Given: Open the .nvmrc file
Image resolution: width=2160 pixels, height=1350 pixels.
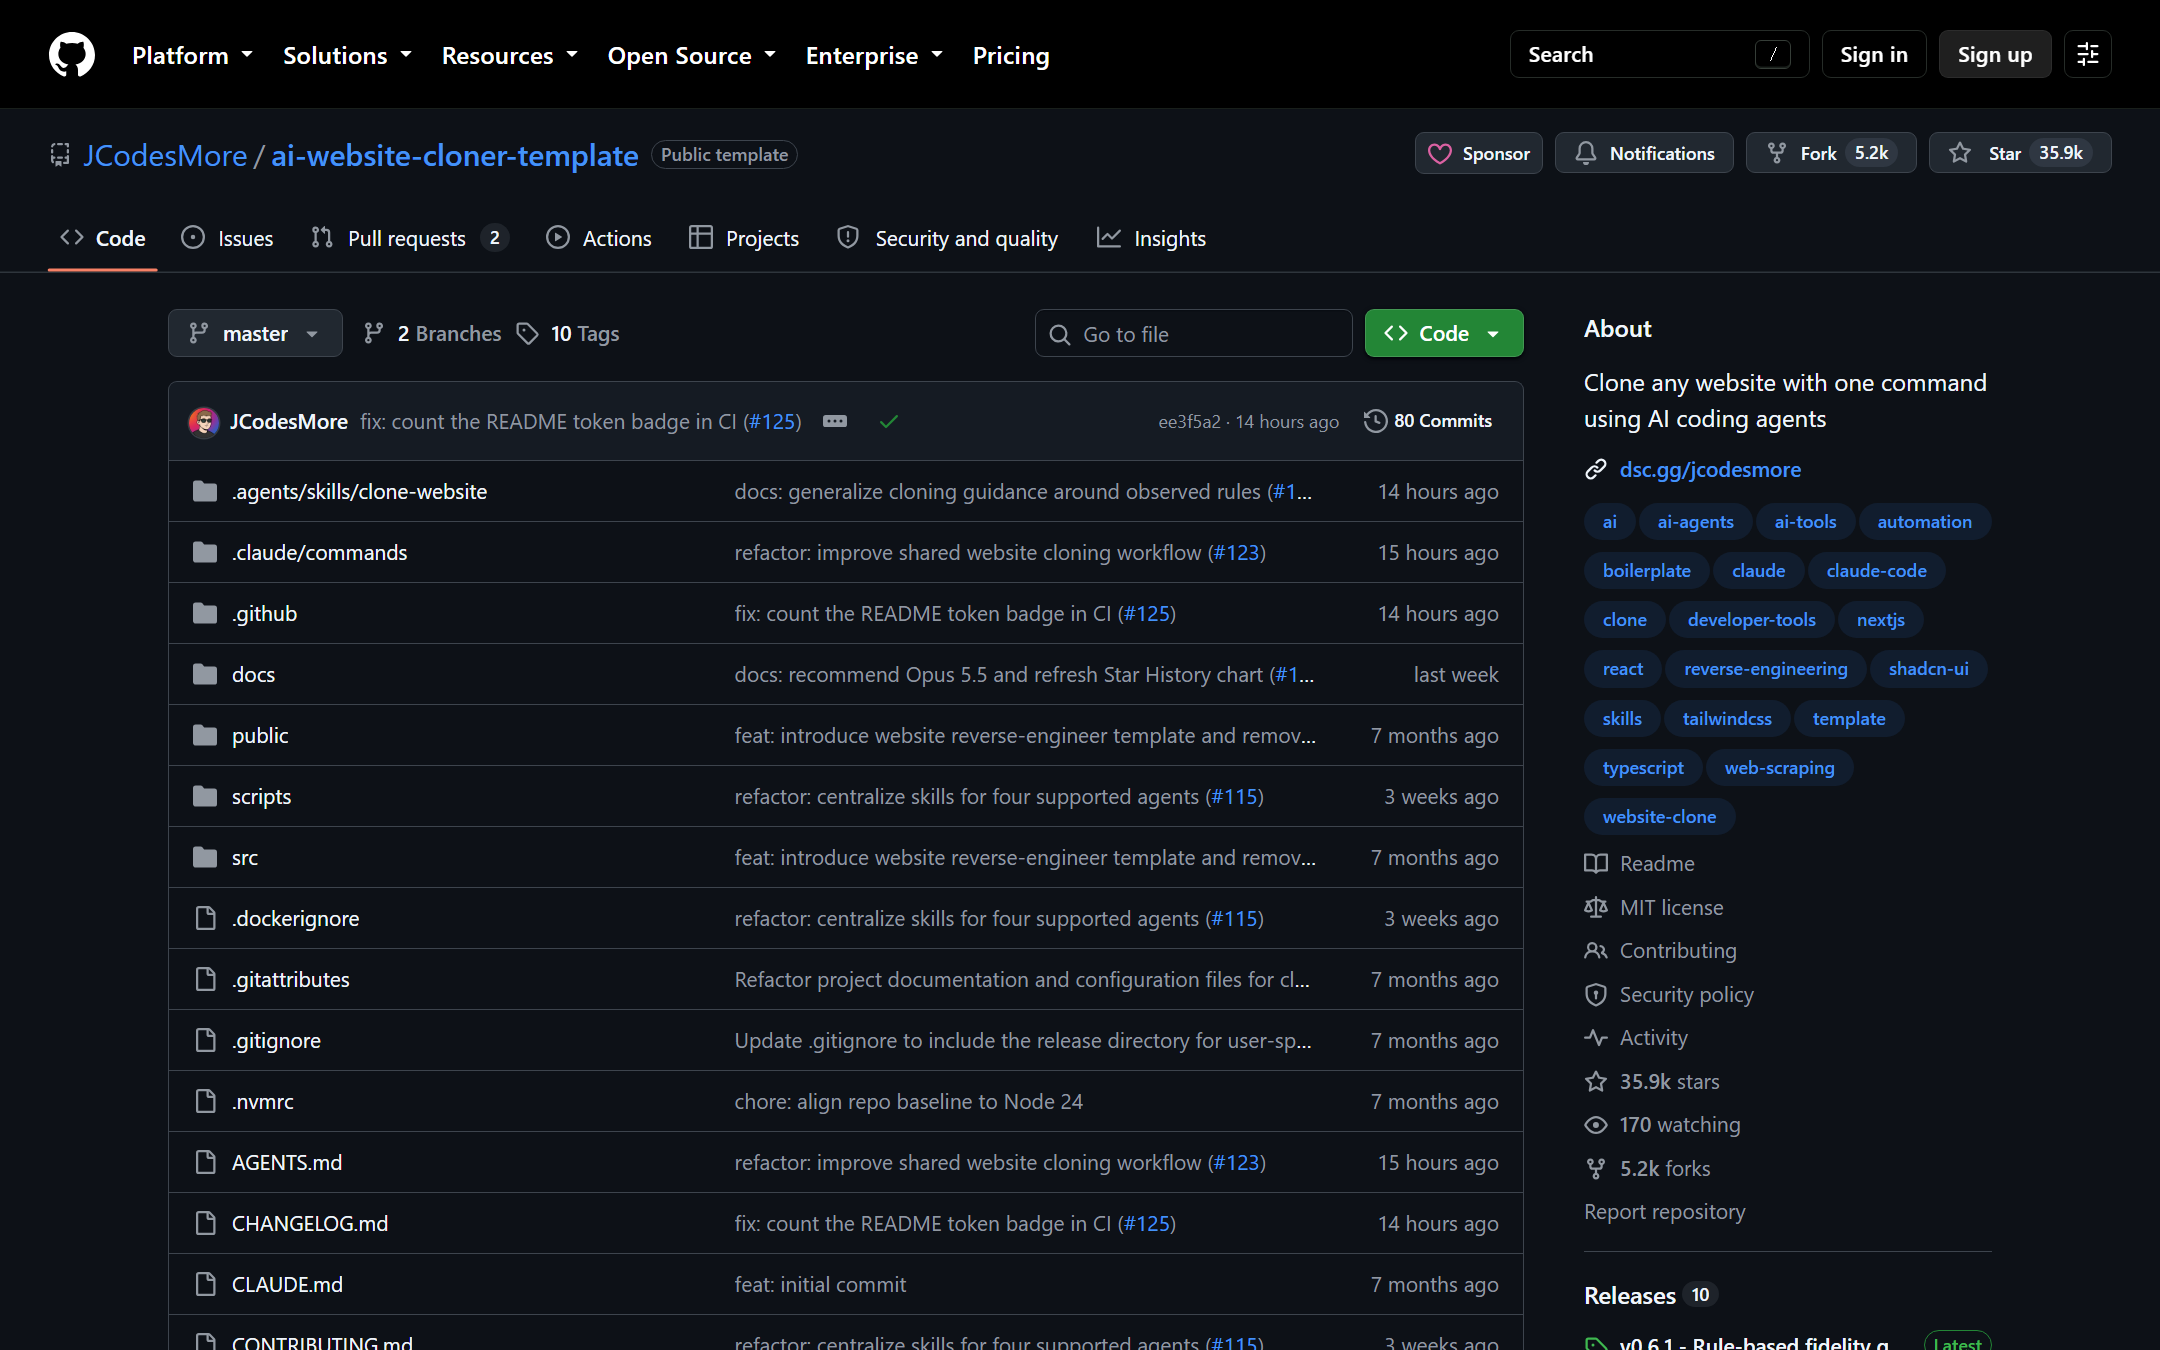Looking at the screenshot, I should [263, 1102].
